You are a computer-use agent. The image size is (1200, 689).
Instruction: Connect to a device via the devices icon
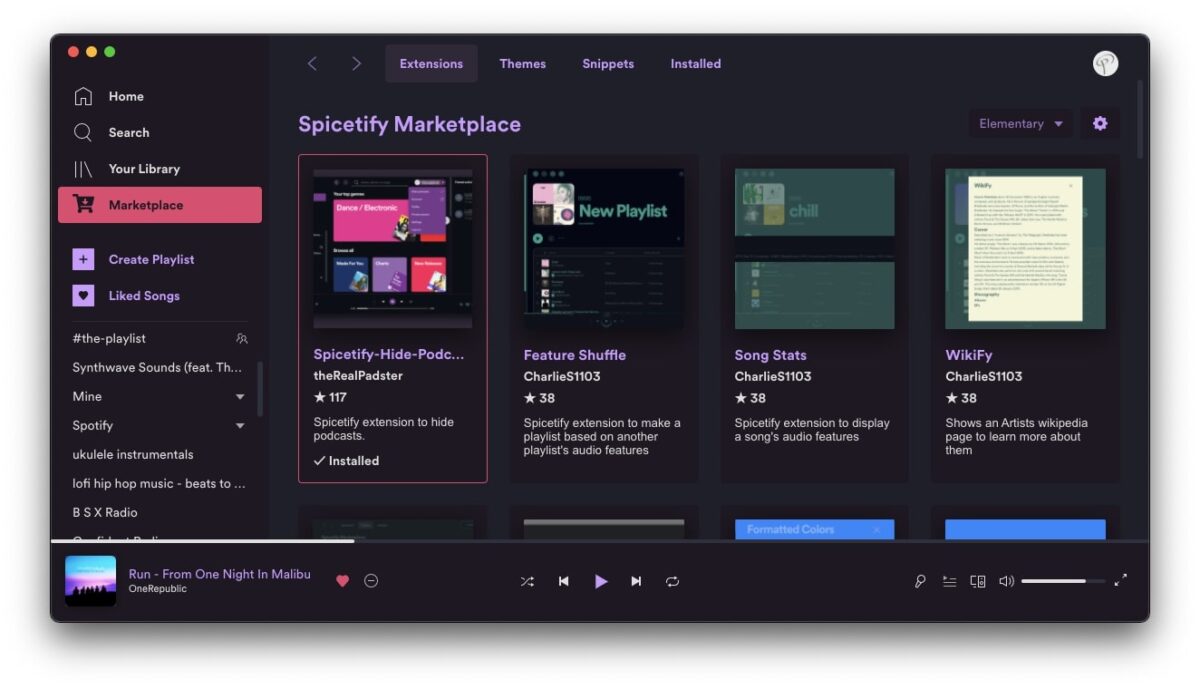977,580
